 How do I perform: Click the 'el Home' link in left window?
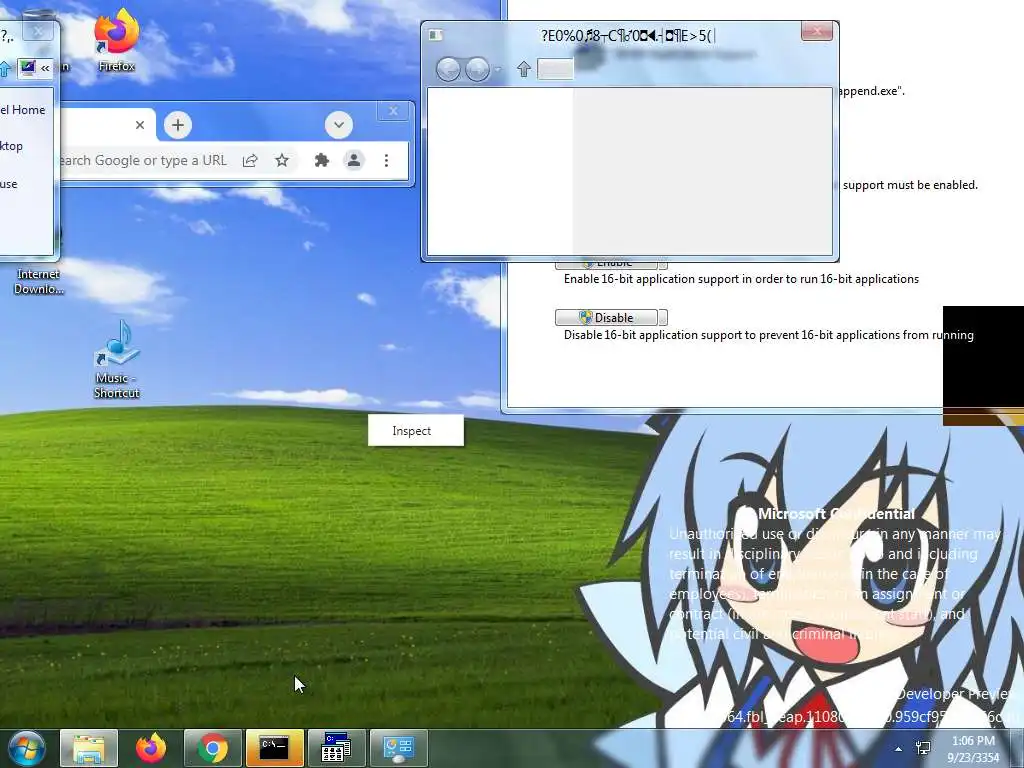pyautogui.click(x=23, y=110)
